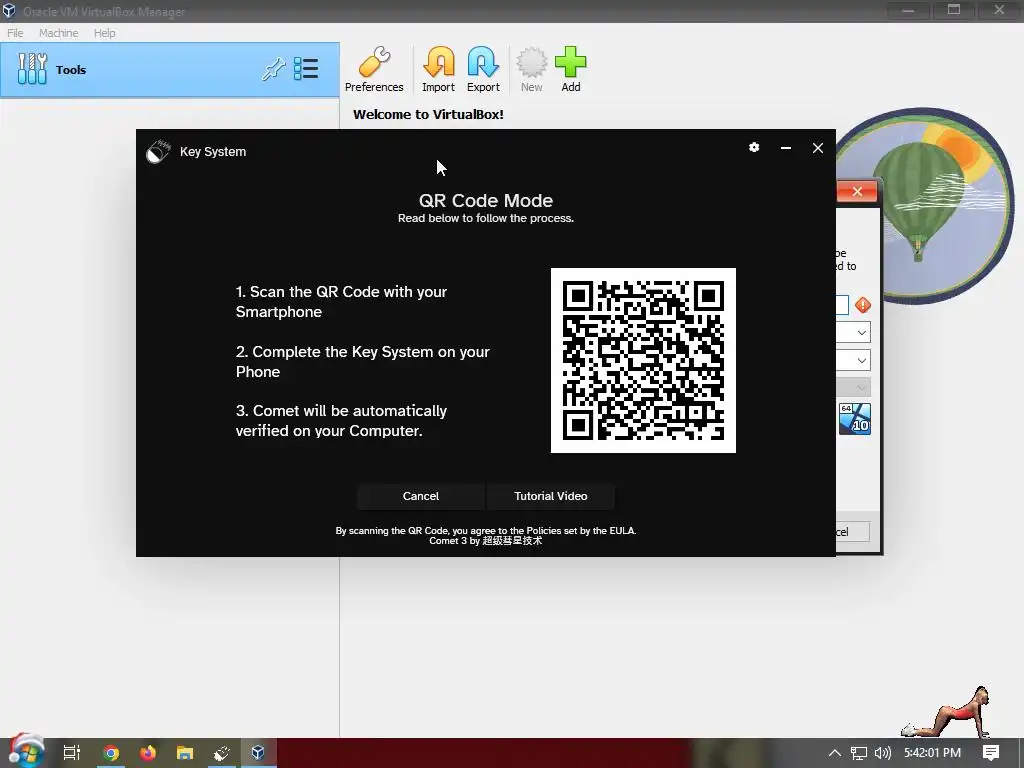Image resolution: width=1024 pixels, height=768 pixels.
Task: Click the taskbar clock 5:42:01 PM
Action: click(932, 753)
